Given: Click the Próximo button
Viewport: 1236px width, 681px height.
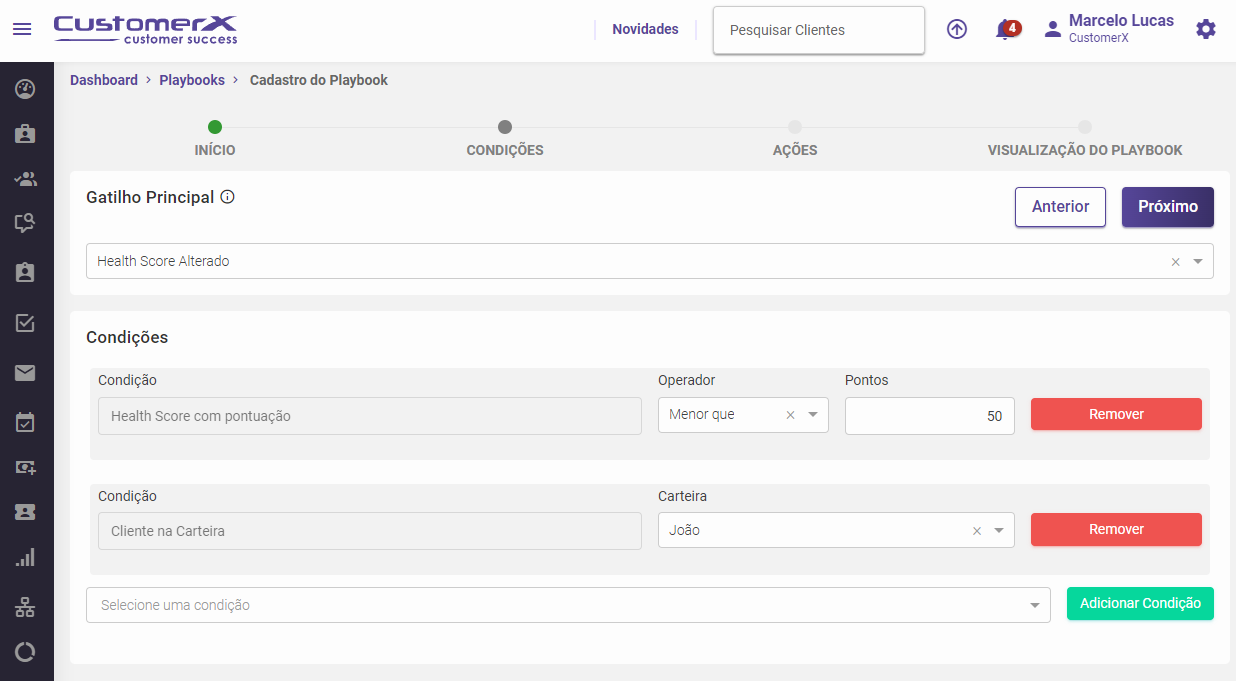Looking at the screenshot, I should pyautogui.click(x=1167, y=207).
